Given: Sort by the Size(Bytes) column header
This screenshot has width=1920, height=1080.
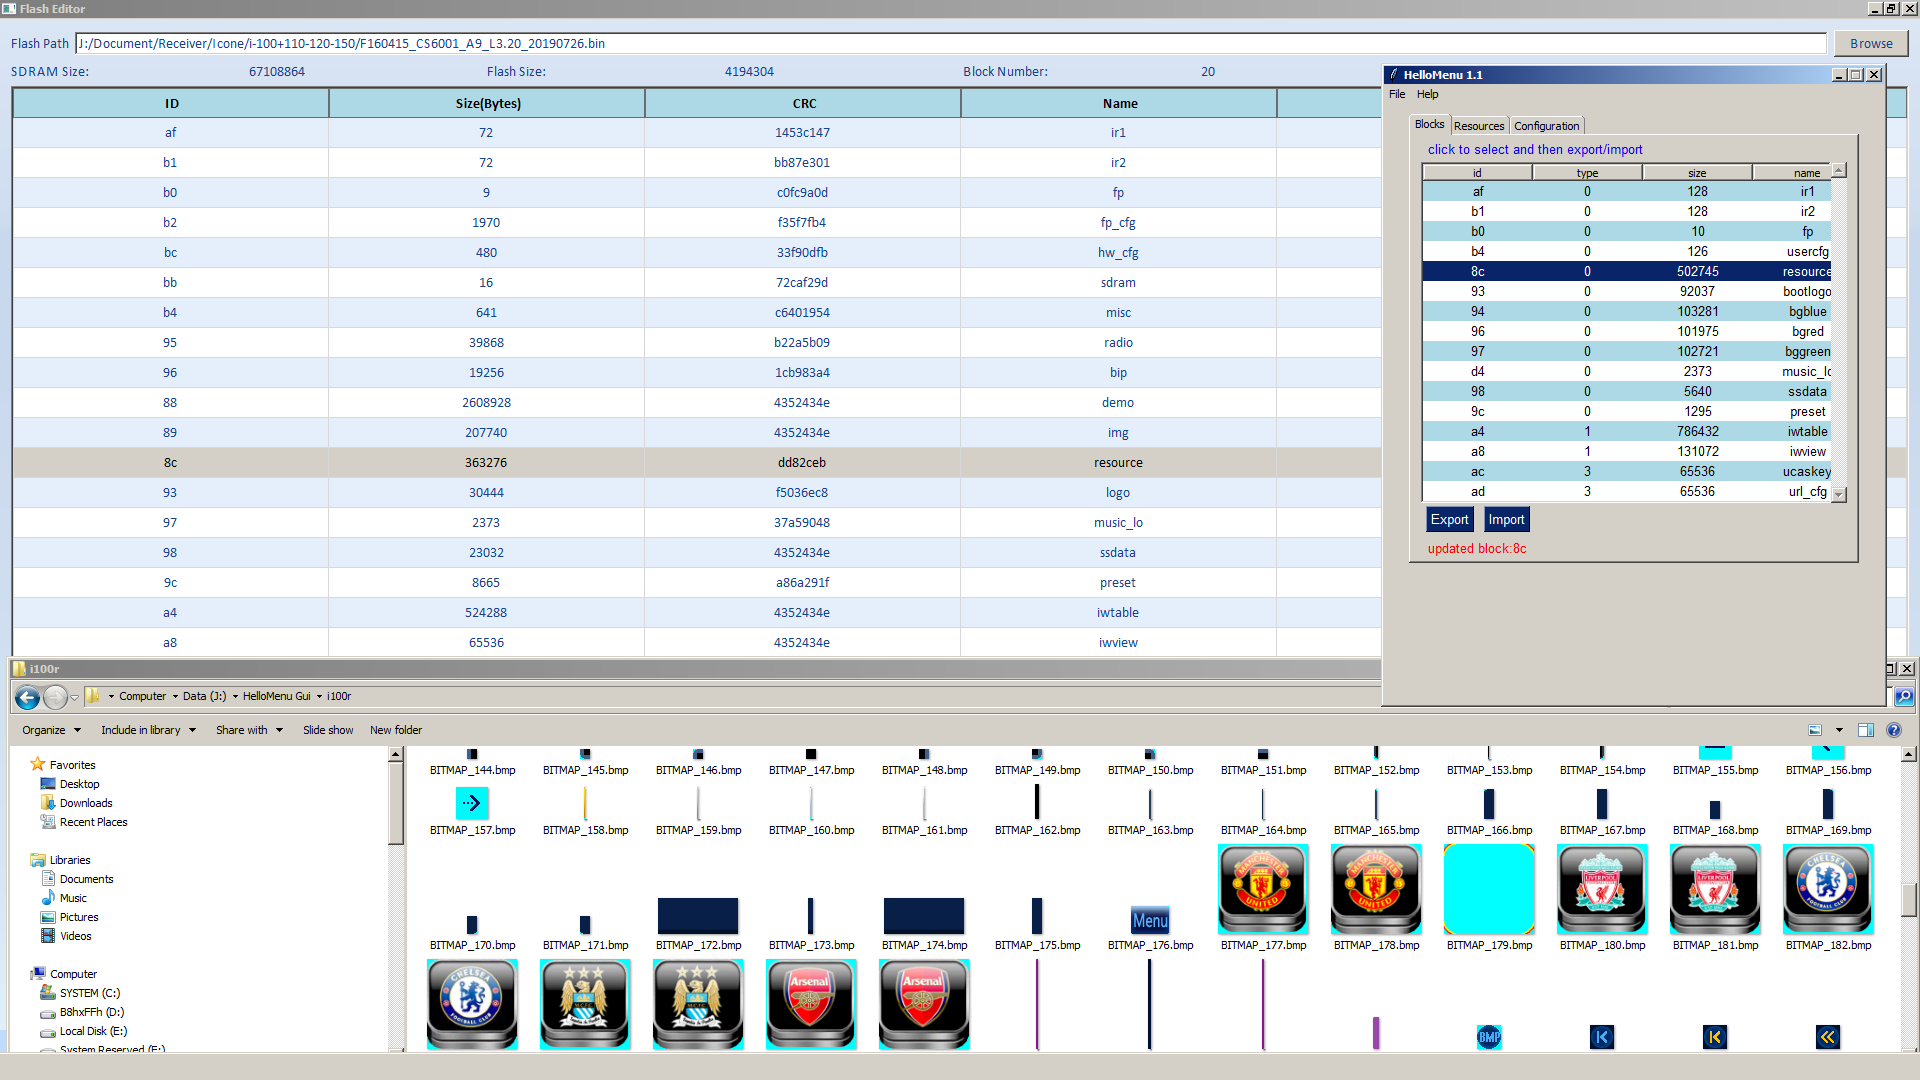Looking at the screenshot, I should pyautogui.click(x=487, y=103).
